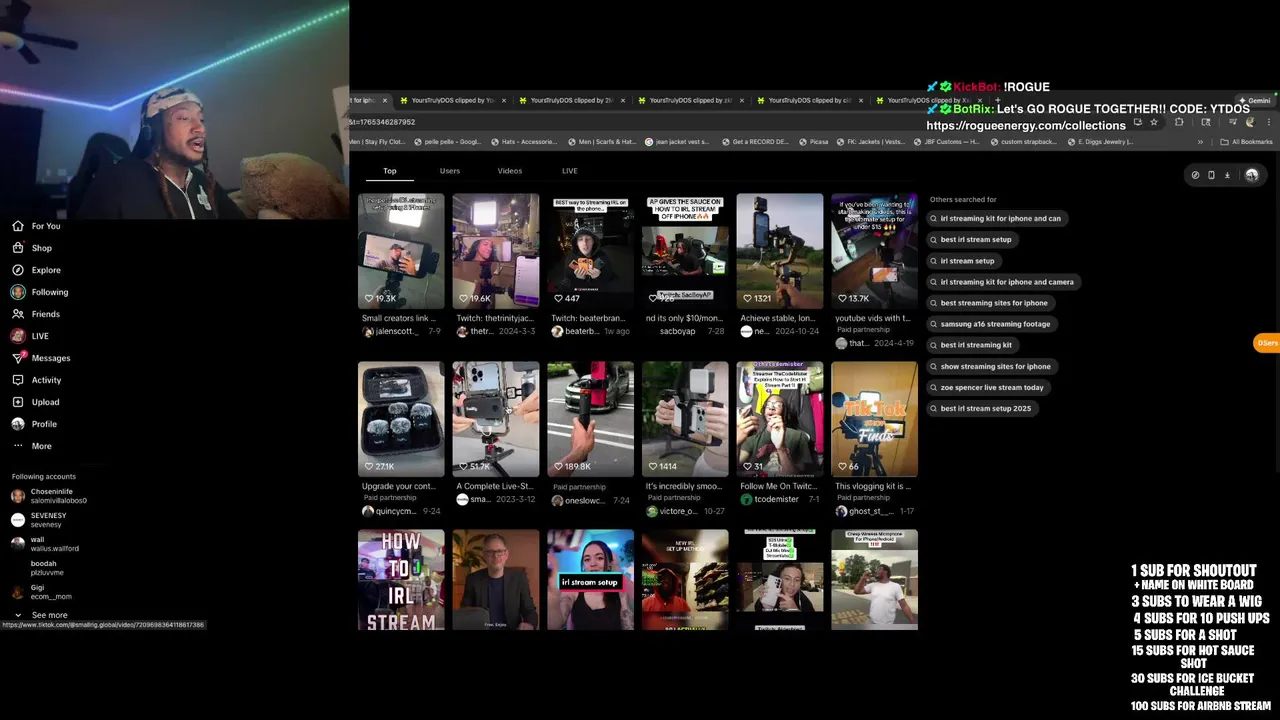Image resolution: width=1280 pixels, height=720 pixels.
Task: Open the Explore compass icon
Action: click(18, 270)
